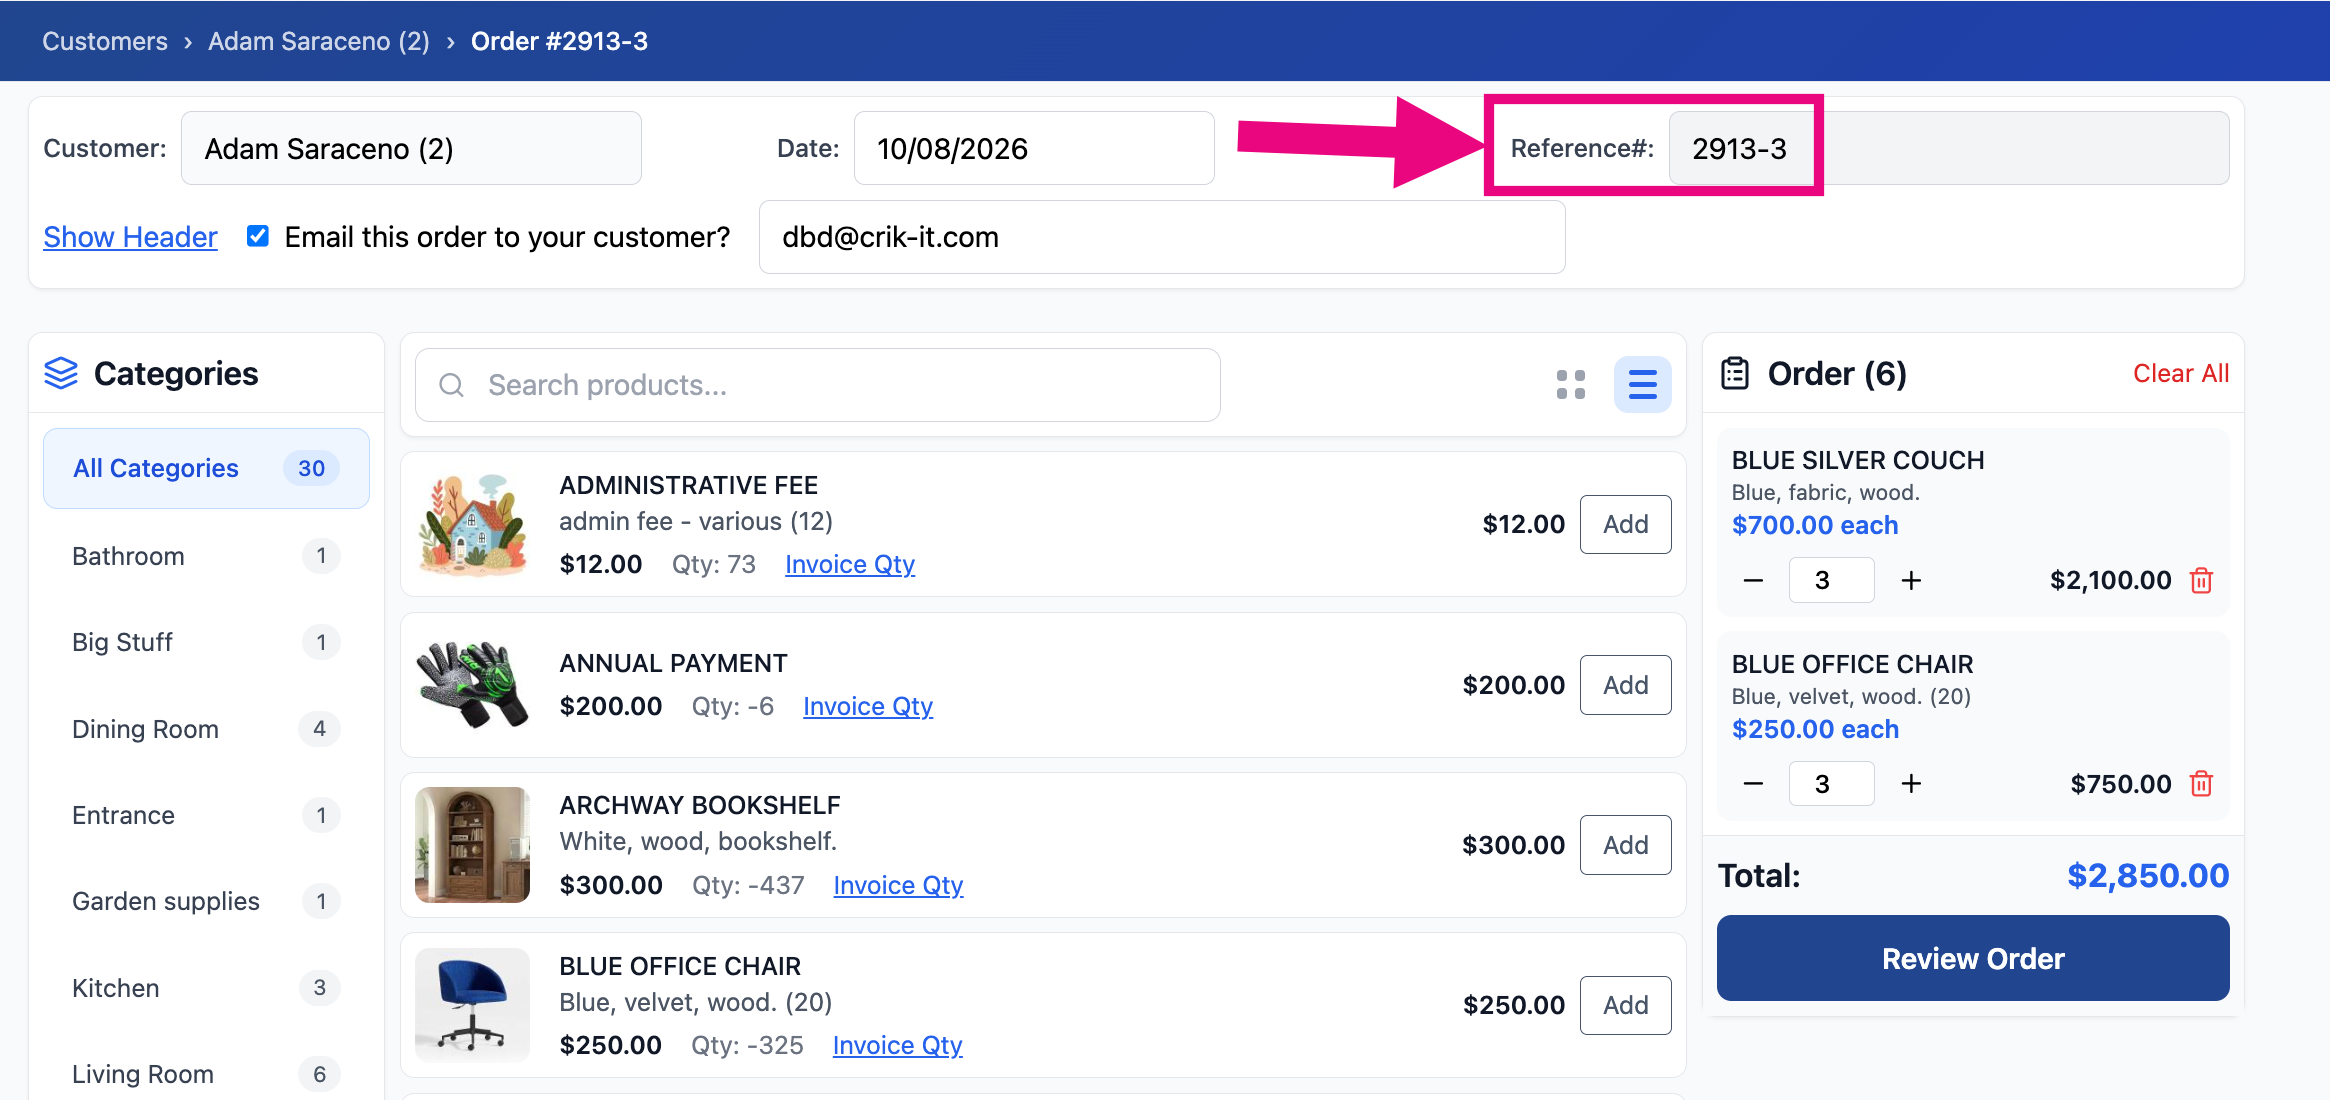Add Annual Payment to order
This screenshot has height=1100, width=2330.
click(x=1625, y=685)
